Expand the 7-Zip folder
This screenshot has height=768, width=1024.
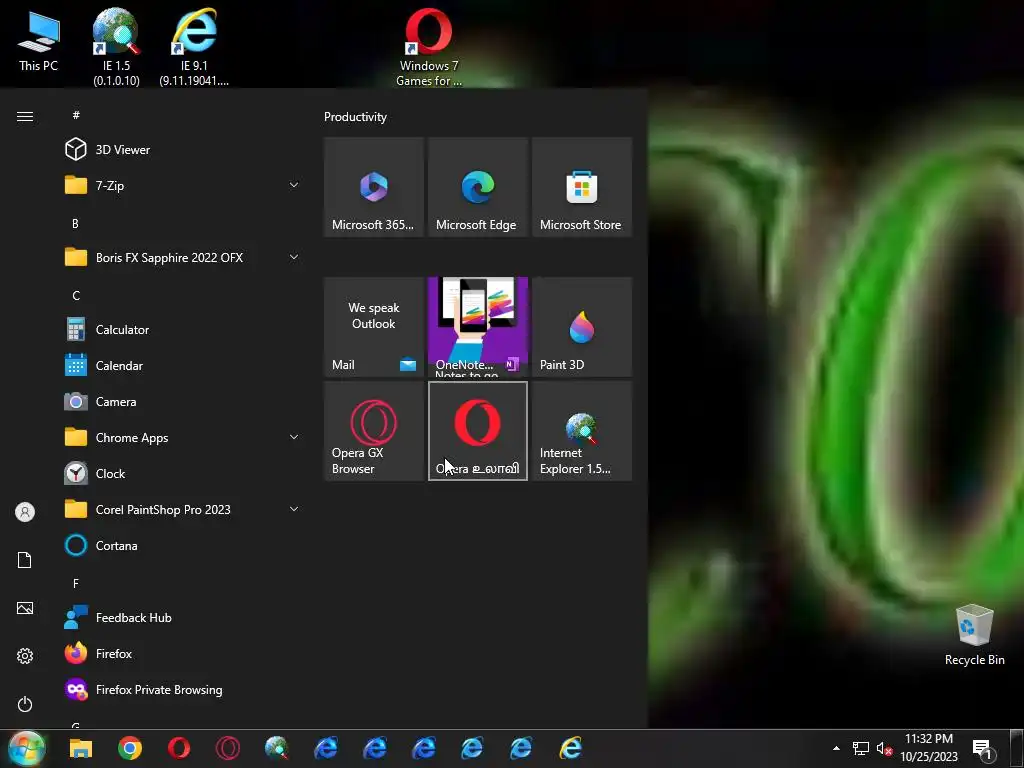(x=183, y=185)
